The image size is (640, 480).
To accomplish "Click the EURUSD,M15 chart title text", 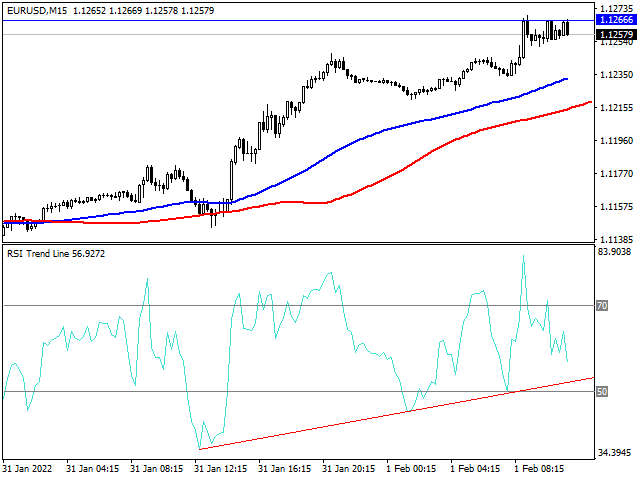I will [37, 11].
